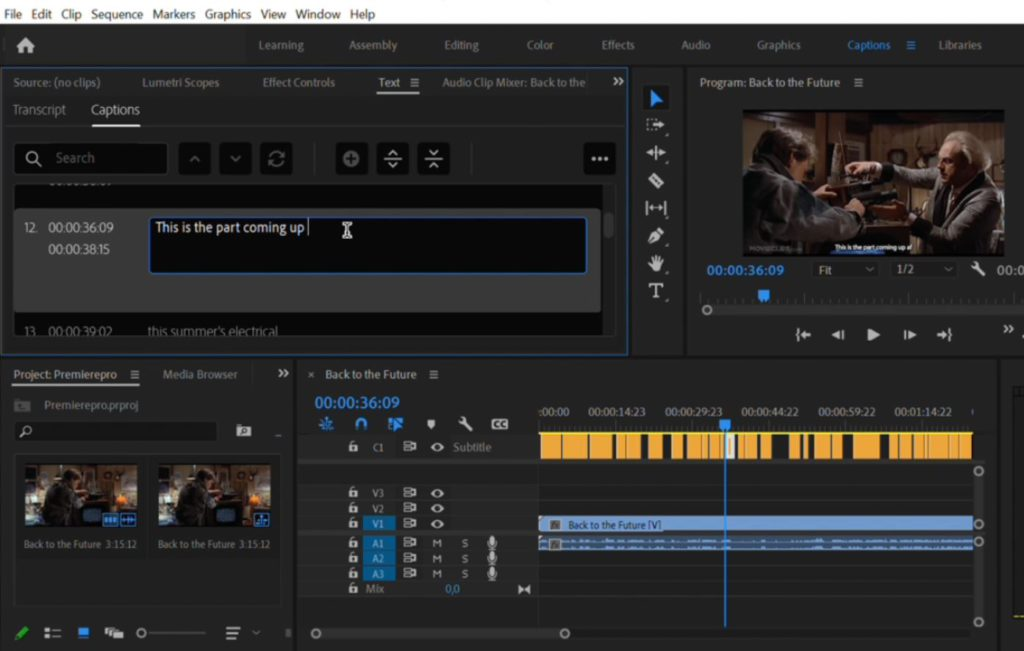This screenshot has height=651, width=1024.
Task: Open Back to the Future sequence menu
Action: (x=434, y=375)
